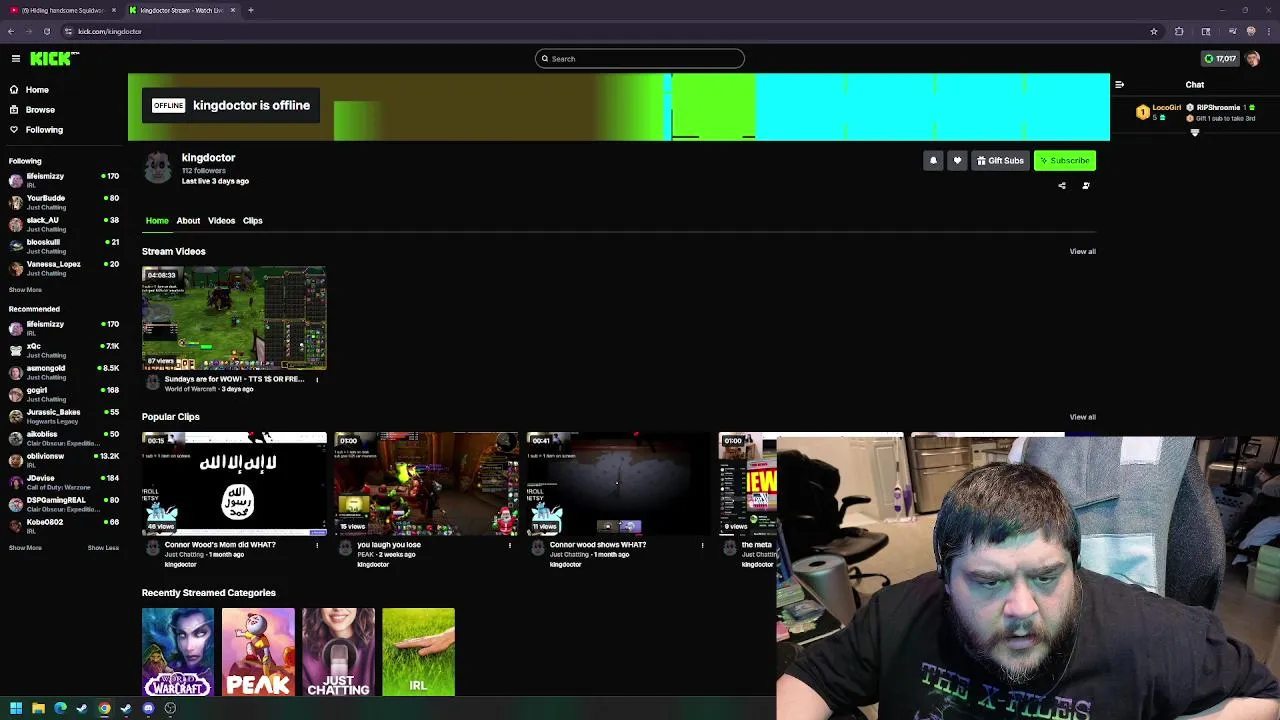This screenshot has height=720, width=1280.
Task: Open blooskull channel in Following list
Action: click(63, 247)
